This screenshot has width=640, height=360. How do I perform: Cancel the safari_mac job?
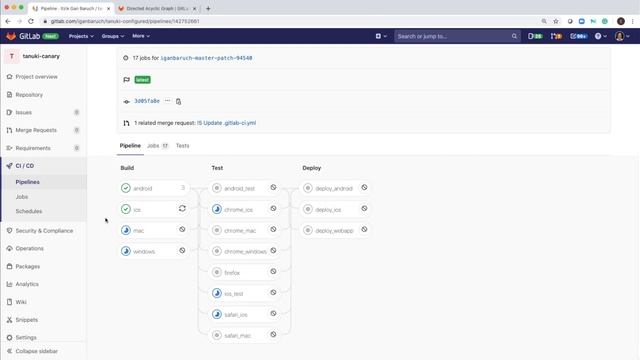pyautogui.click(x=273, y=335)
